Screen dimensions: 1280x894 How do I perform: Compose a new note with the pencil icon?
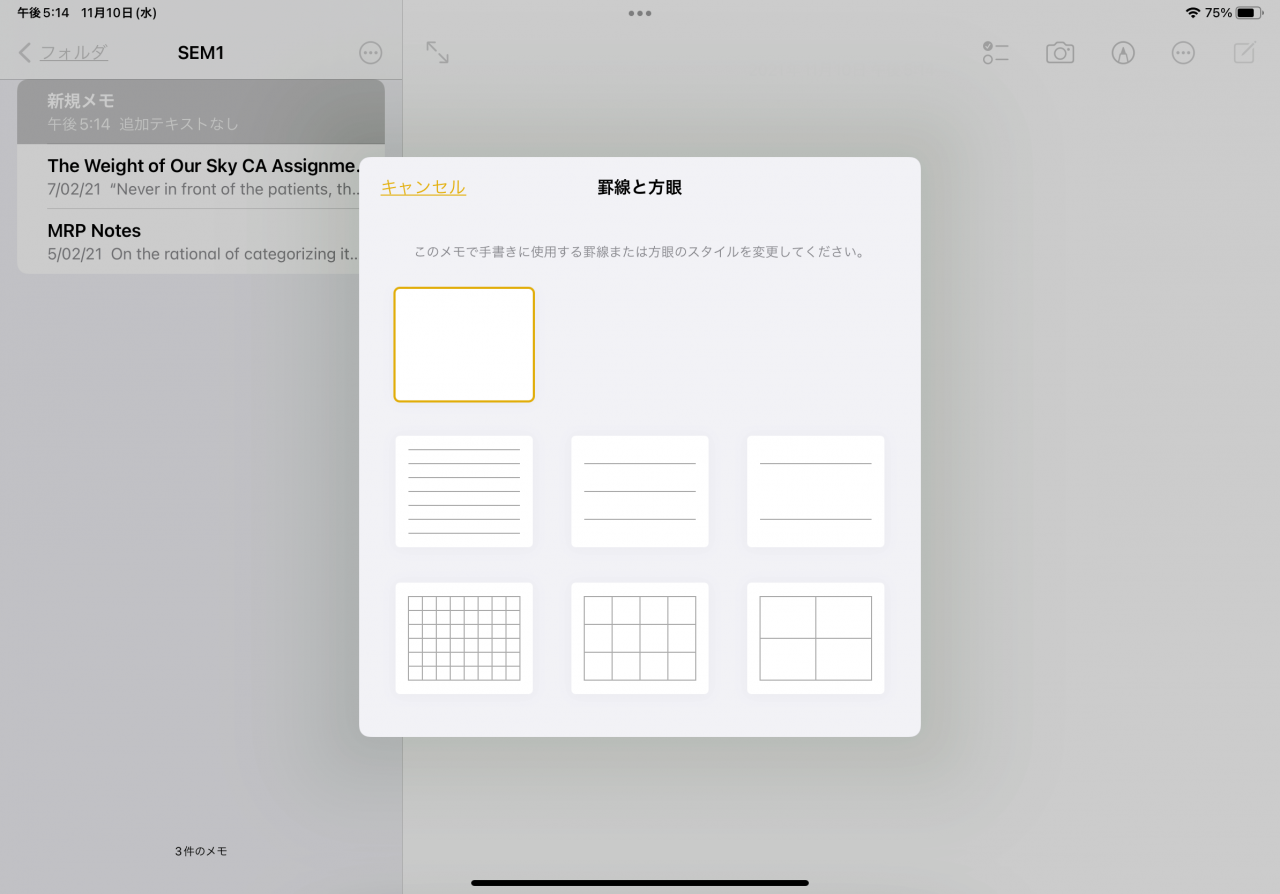click(x=1243, y=52)
